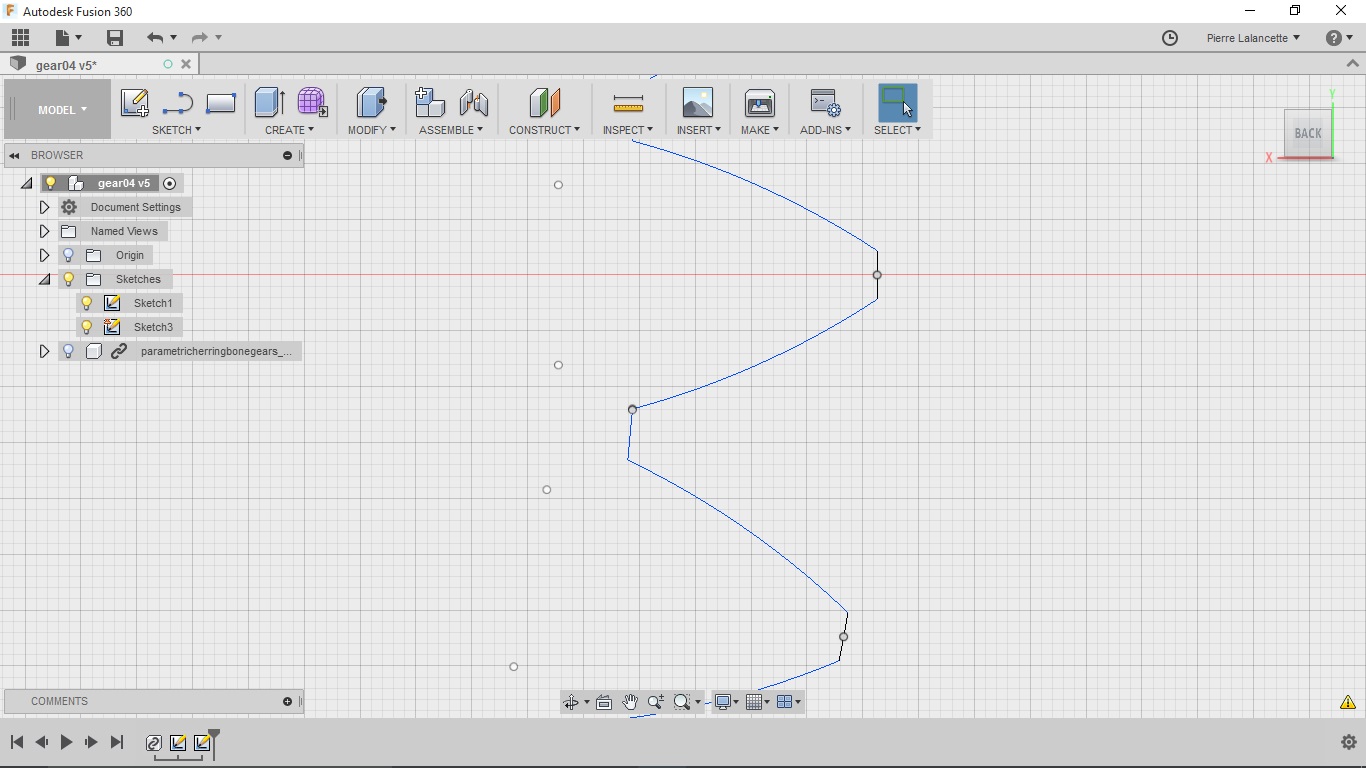Click the Create Form purple icon
Viewport: 1366px width, 768px height.
(312, 103)
